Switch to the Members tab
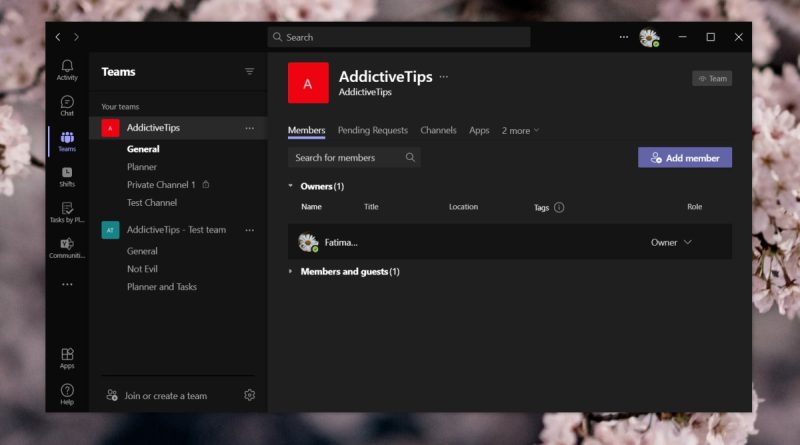This screenshot has width=800, height=445. tap(306, 131)
